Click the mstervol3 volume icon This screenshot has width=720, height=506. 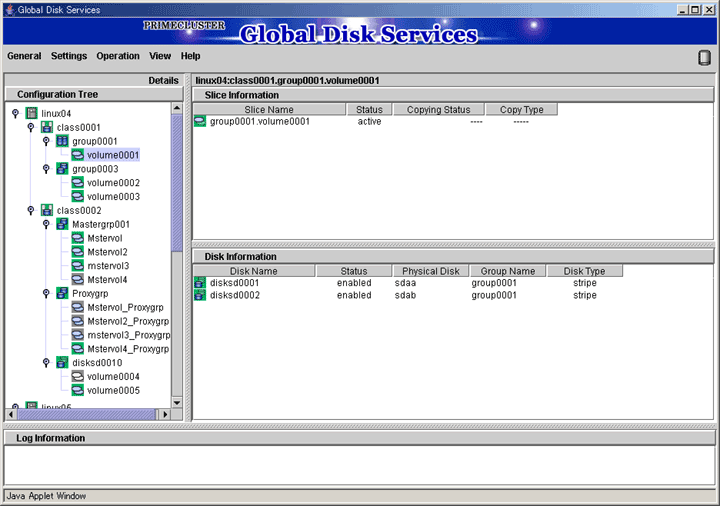coord(78,265)
